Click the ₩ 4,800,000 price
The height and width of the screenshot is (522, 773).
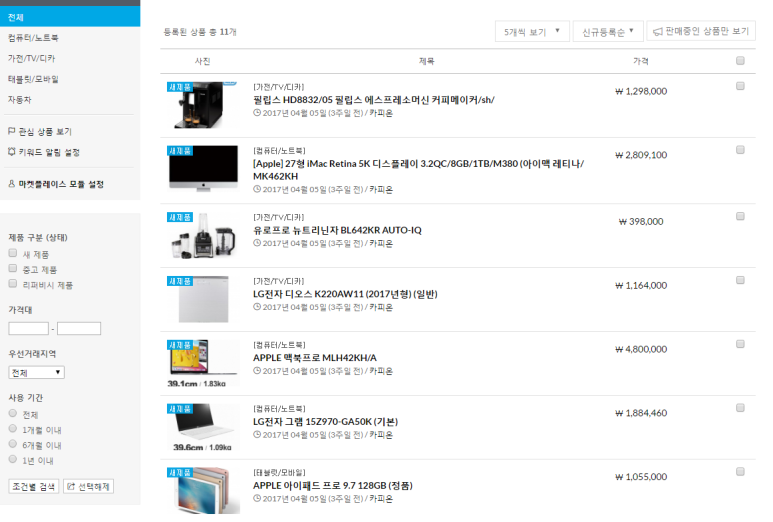[x=641, y=349]
